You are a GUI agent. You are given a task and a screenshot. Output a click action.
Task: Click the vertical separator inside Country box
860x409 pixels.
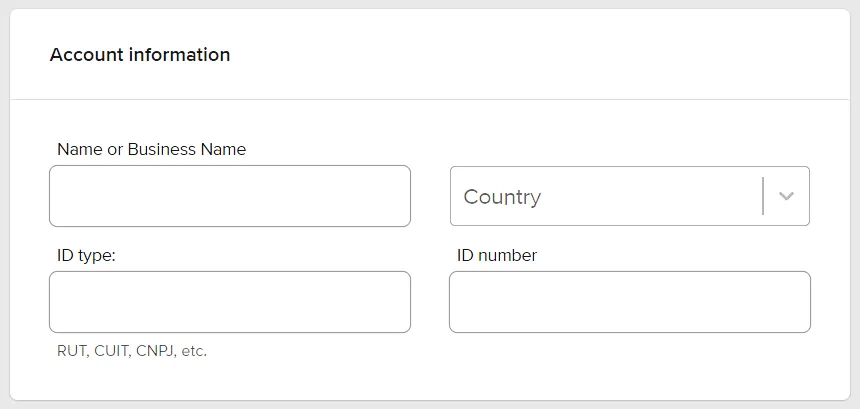point(763,196)
